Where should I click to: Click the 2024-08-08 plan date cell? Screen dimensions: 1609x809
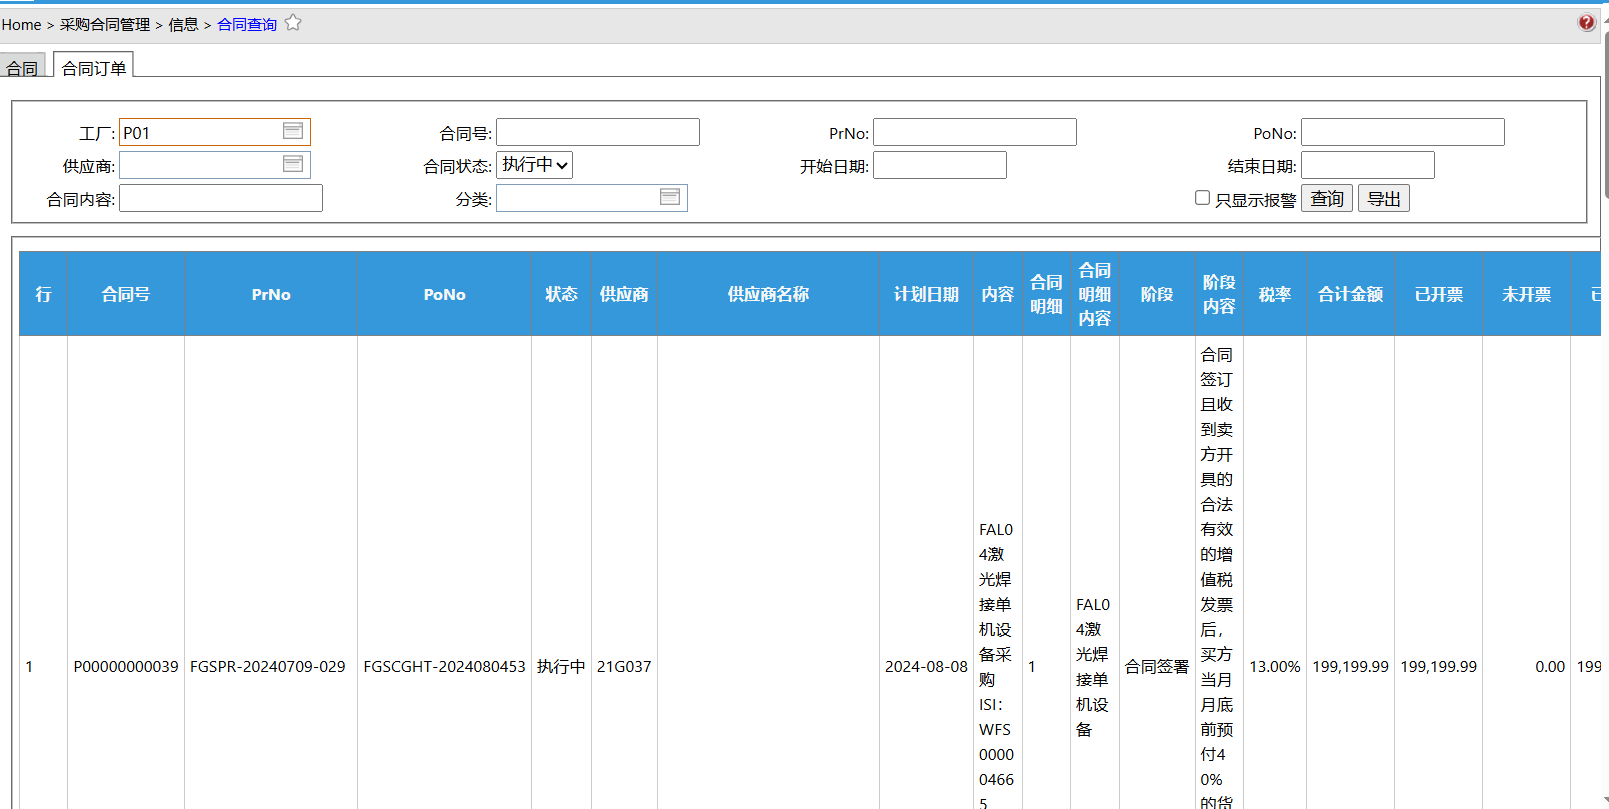click(926, 666)
